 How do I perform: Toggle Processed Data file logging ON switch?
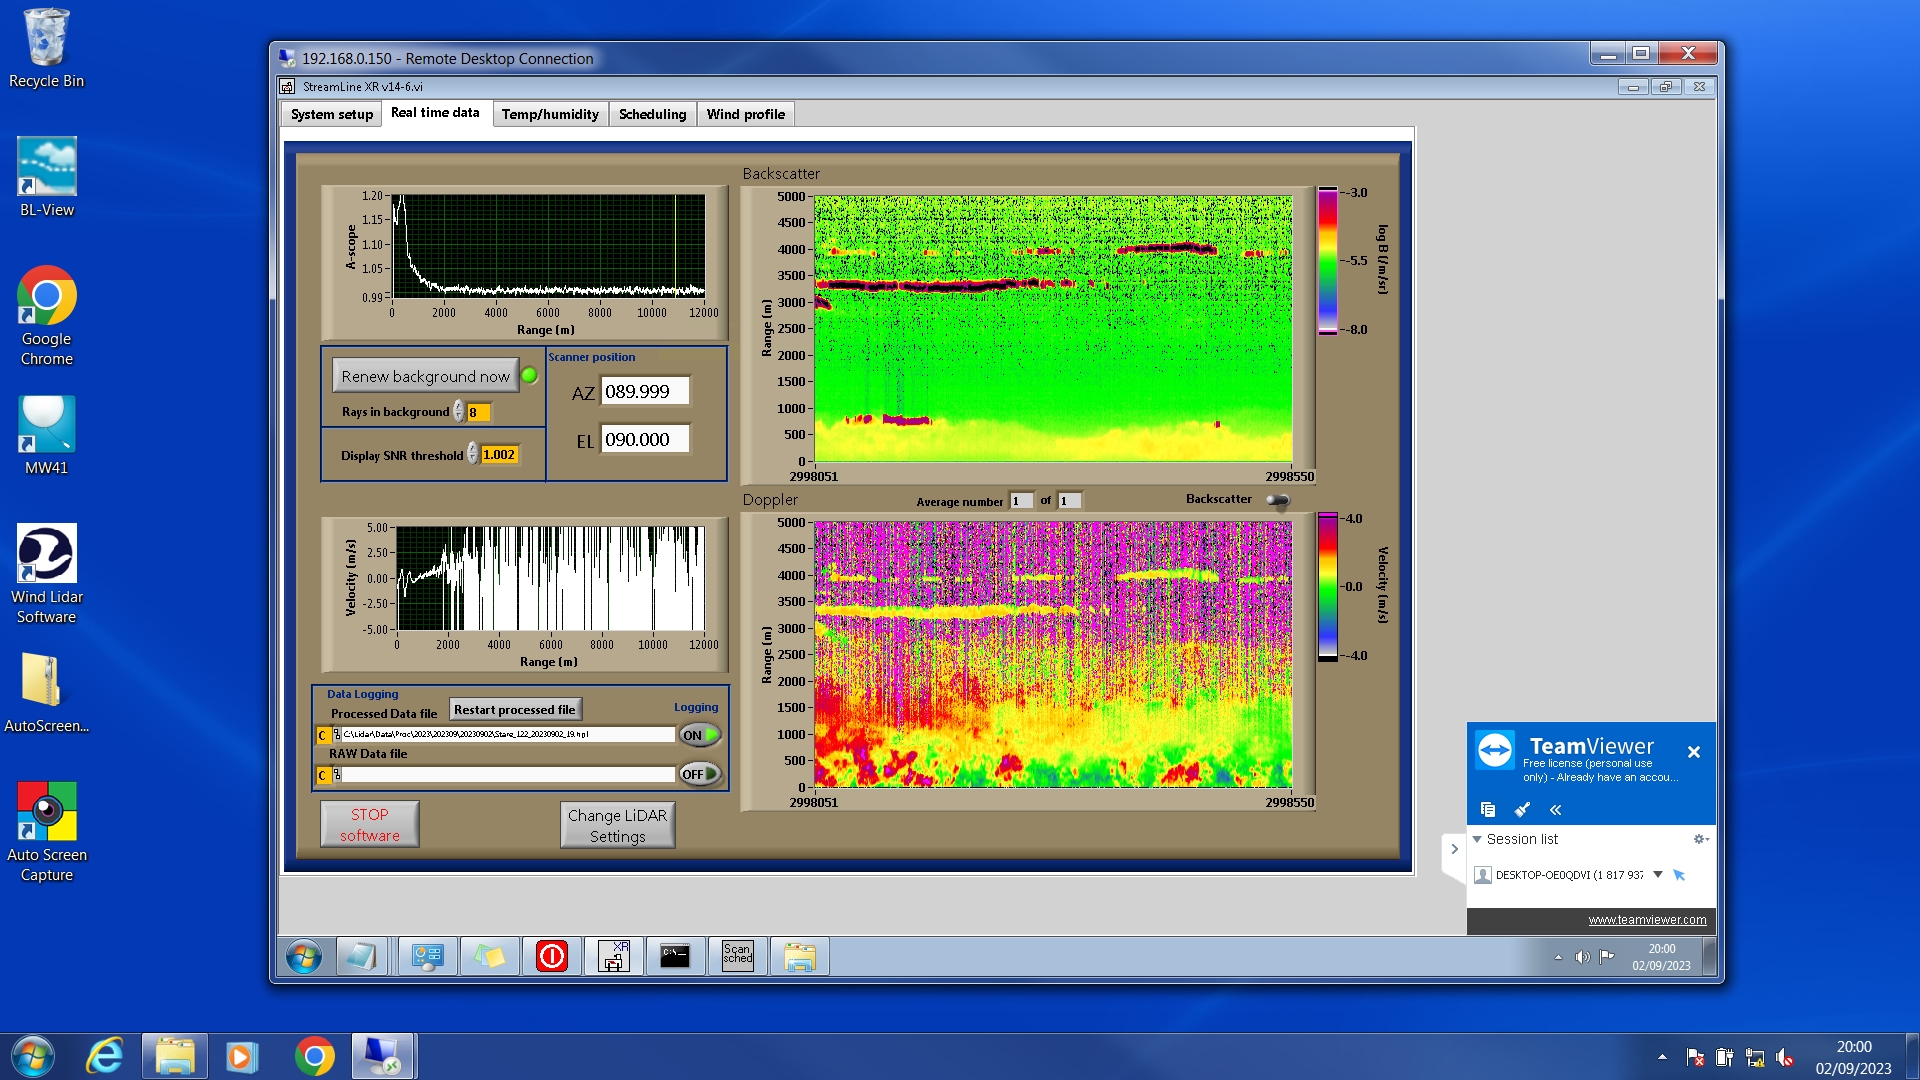[699, 735]
